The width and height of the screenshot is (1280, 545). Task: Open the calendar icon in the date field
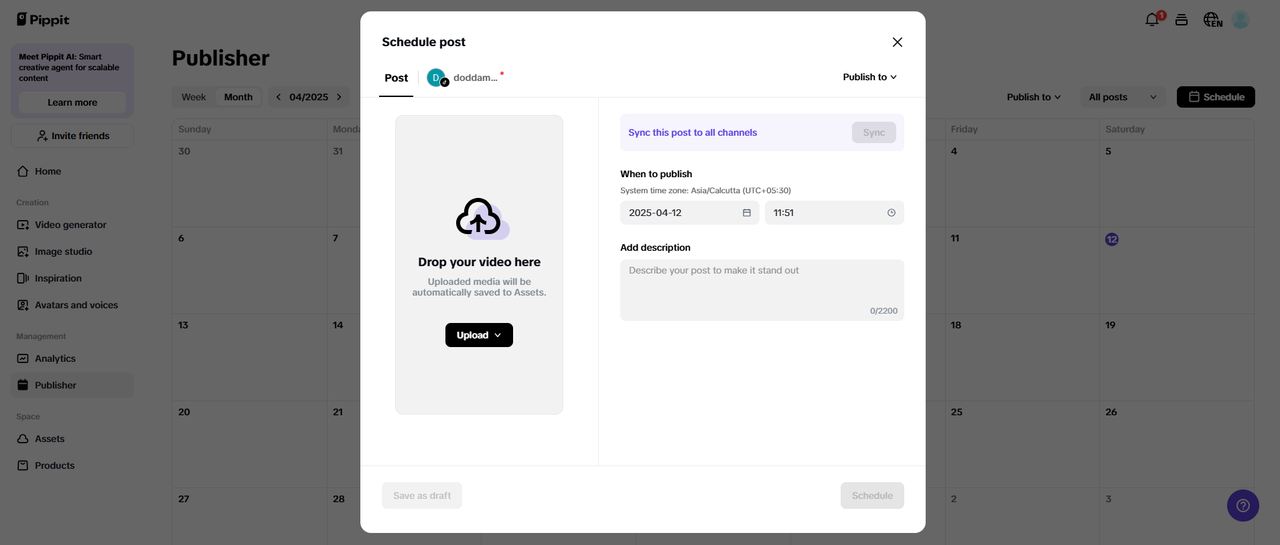tap(746, 213)
